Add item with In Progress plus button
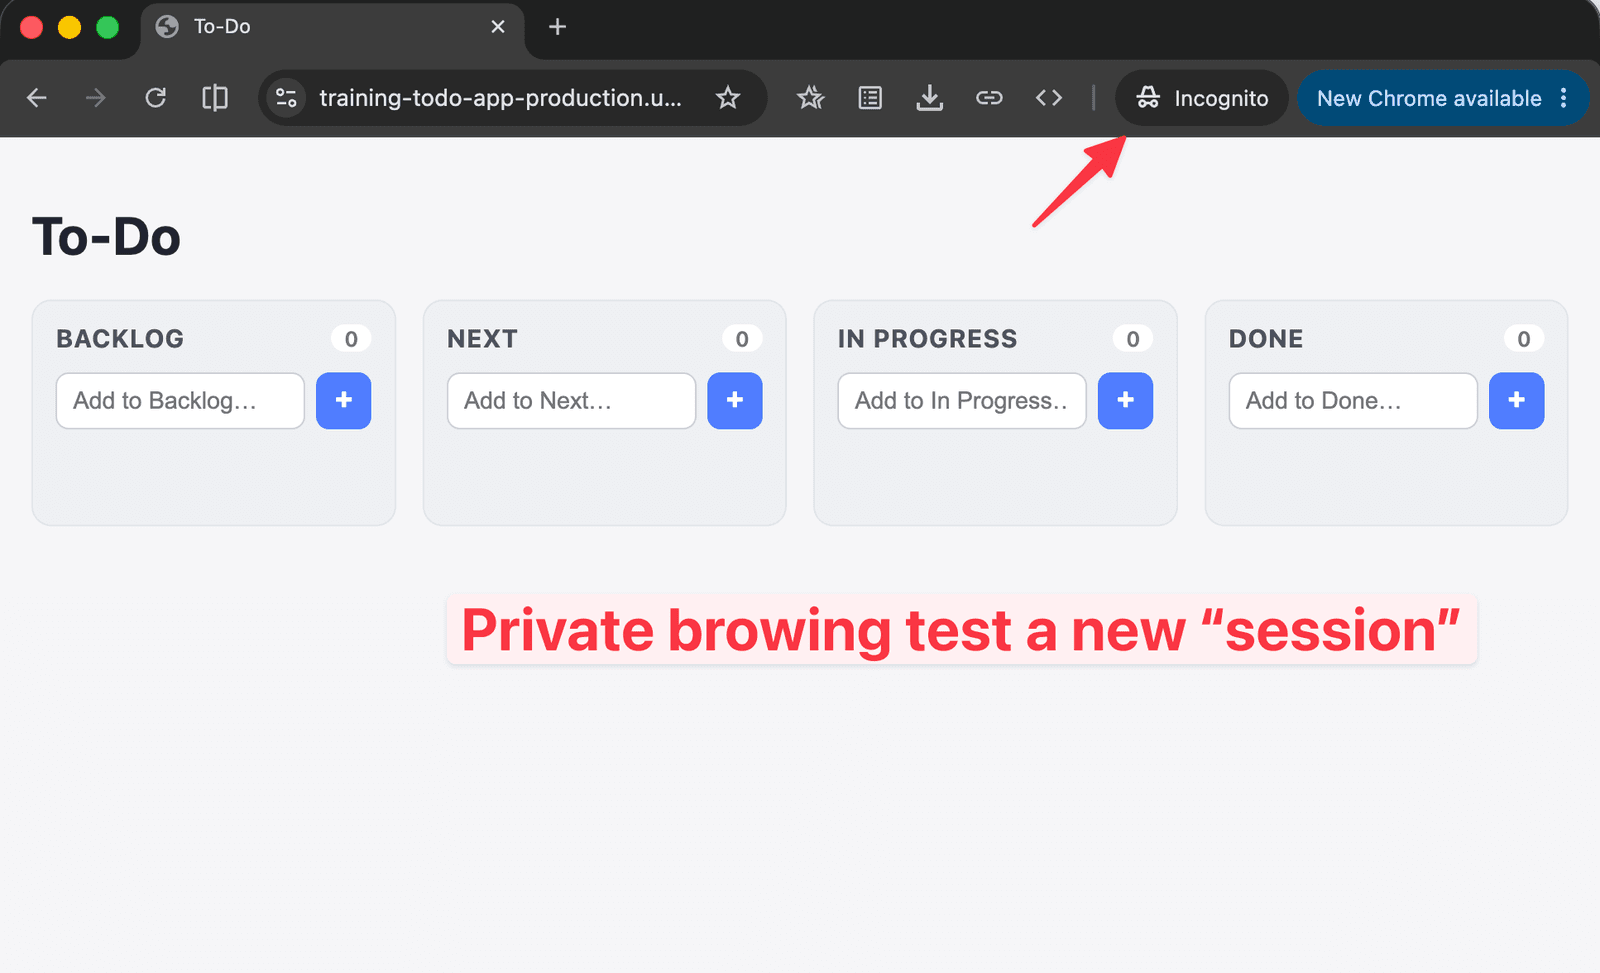Image resolution: width=1600 pixels, height=973 pixels. [1126, 401]
